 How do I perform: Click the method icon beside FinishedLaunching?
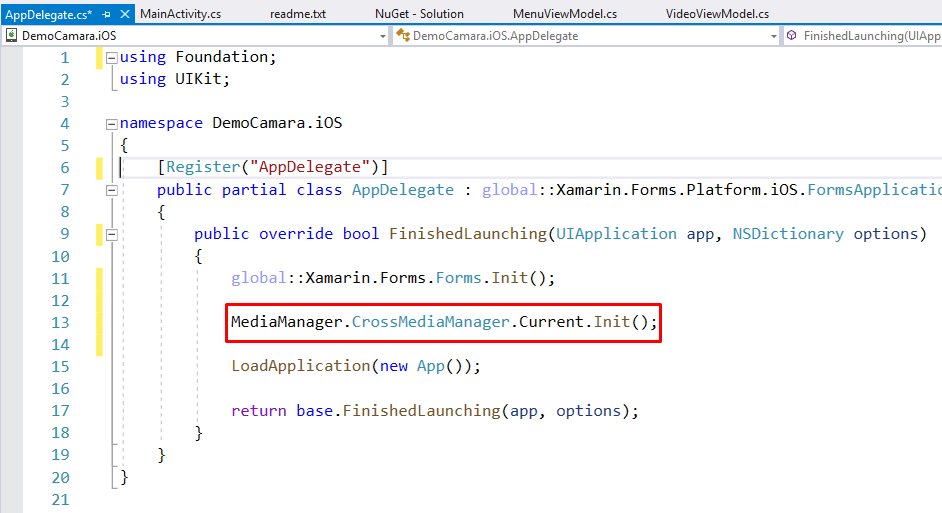pyautogui.click(x=792, y=35)
